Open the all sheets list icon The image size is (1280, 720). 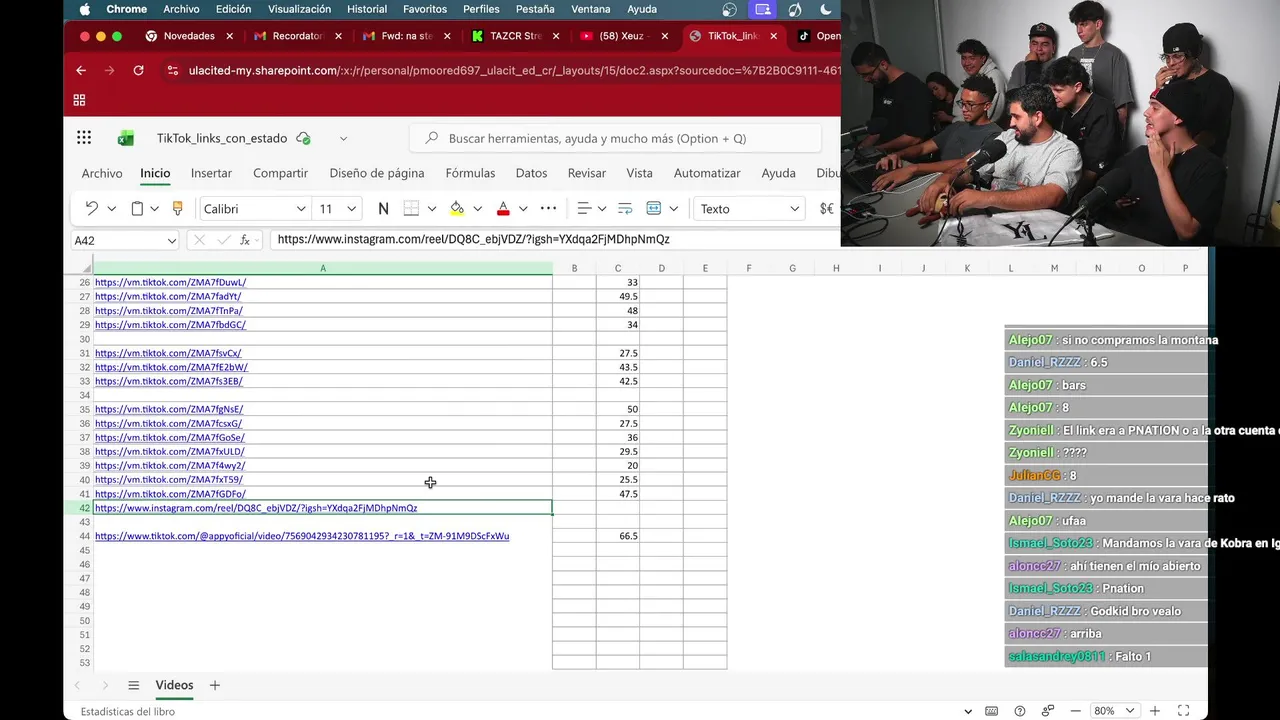[x=133, y=685]
